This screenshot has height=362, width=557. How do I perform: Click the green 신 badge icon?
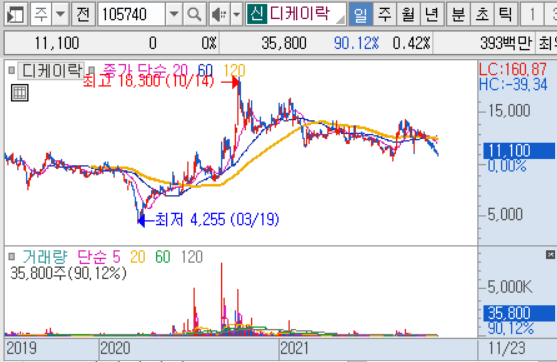(x=256, y=13)
